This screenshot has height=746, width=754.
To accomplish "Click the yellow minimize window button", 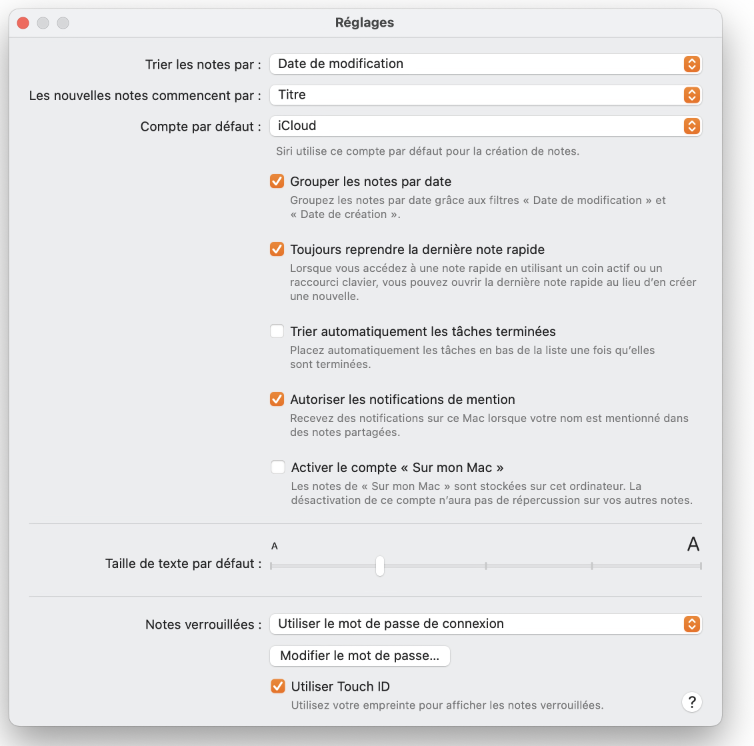I will [41, 22].
